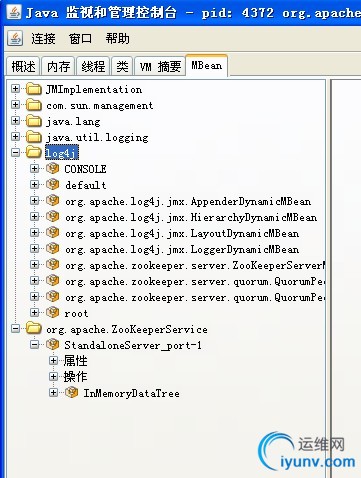Click the StandaloneServer_port-1 bean icon

point(52,345)
